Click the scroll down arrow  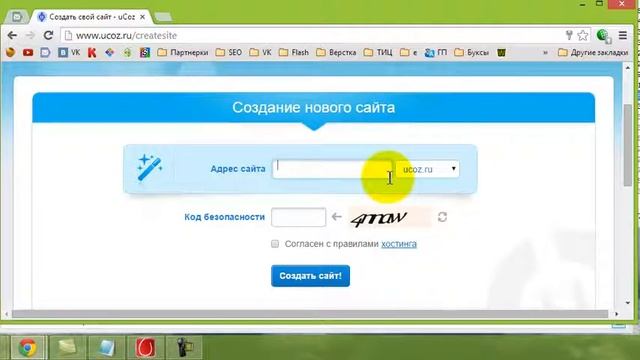pos(628,303)
